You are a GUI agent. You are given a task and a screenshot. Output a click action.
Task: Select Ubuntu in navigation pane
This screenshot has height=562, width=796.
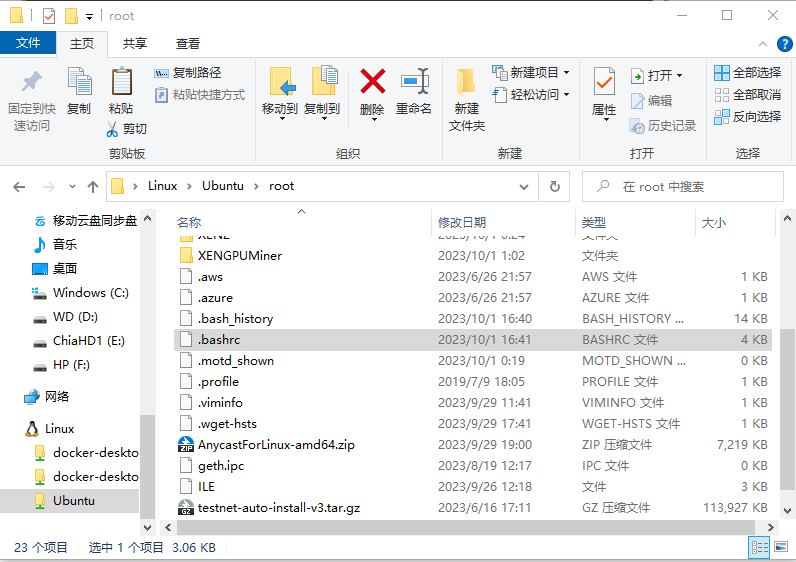[x=69, y=501]
